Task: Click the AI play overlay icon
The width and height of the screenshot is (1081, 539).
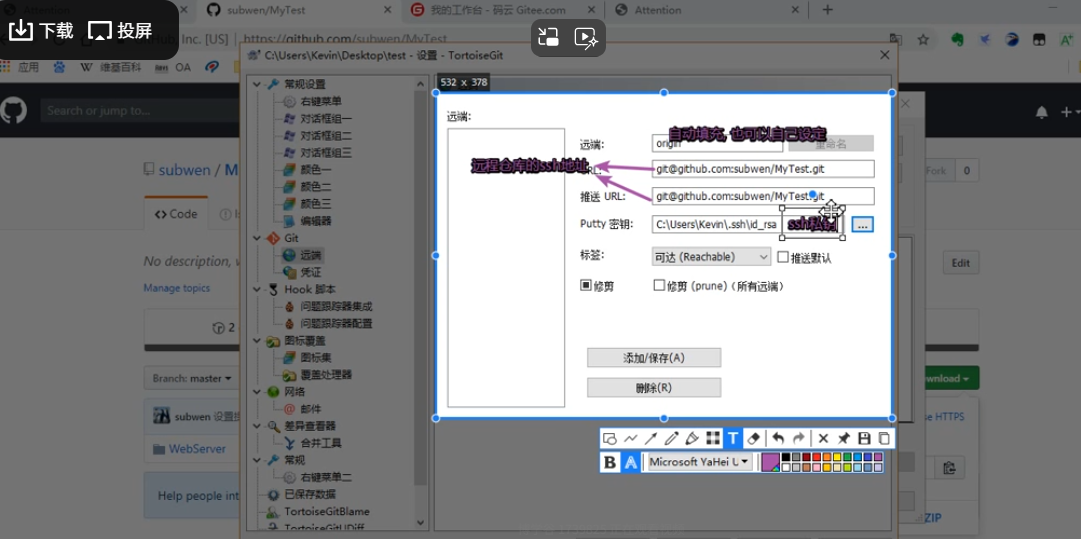Action: (x=585, y=37)
